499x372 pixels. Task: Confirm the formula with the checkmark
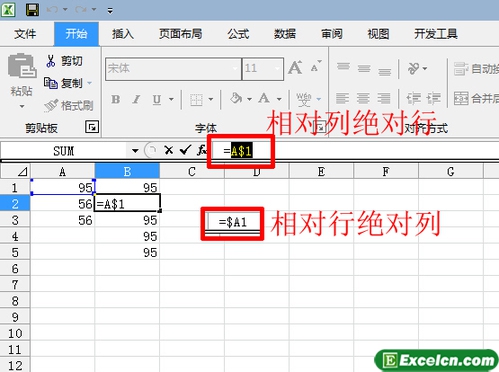pos(185,150)
